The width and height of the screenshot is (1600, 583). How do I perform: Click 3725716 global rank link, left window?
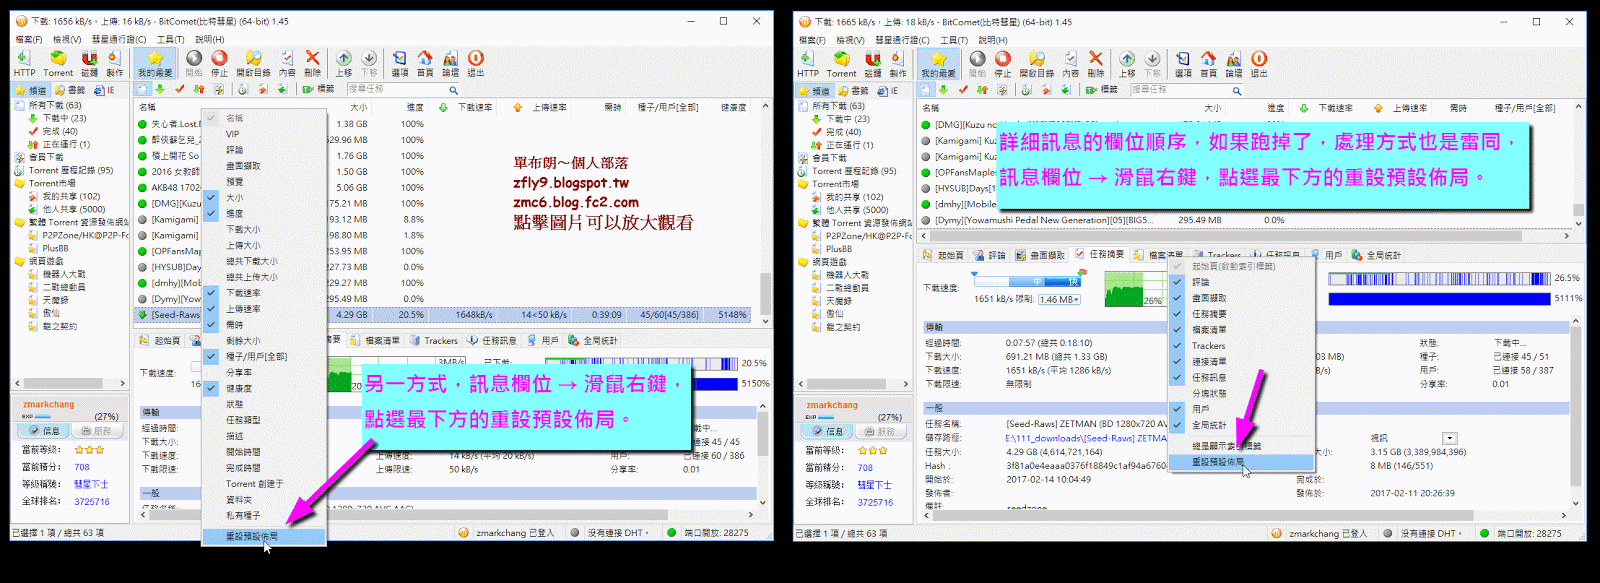pos(92,502)
